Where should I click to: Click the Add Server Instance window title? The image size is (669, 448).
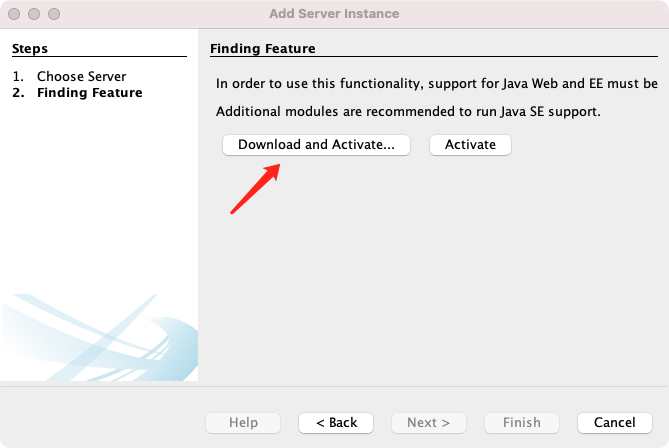coord(334,14)
